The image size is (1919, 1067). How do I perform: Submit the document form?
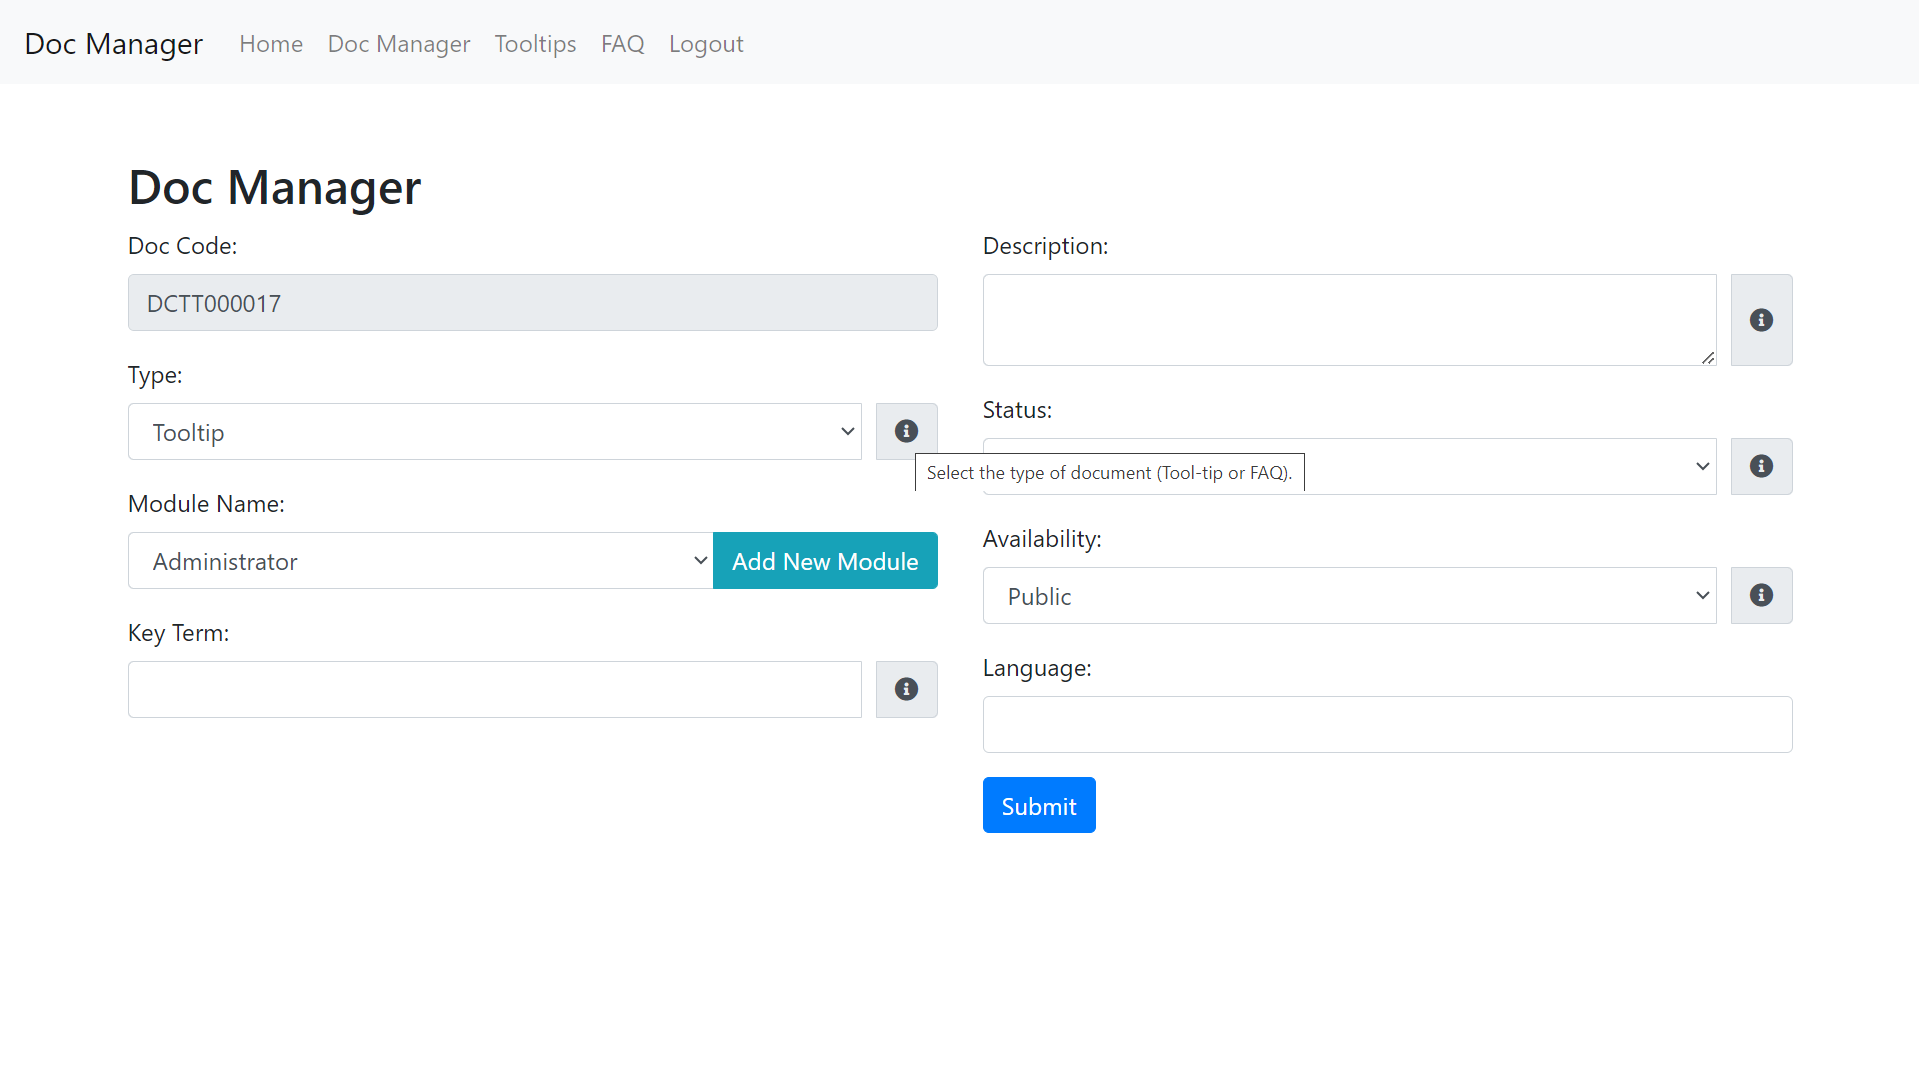point(1038,805)
